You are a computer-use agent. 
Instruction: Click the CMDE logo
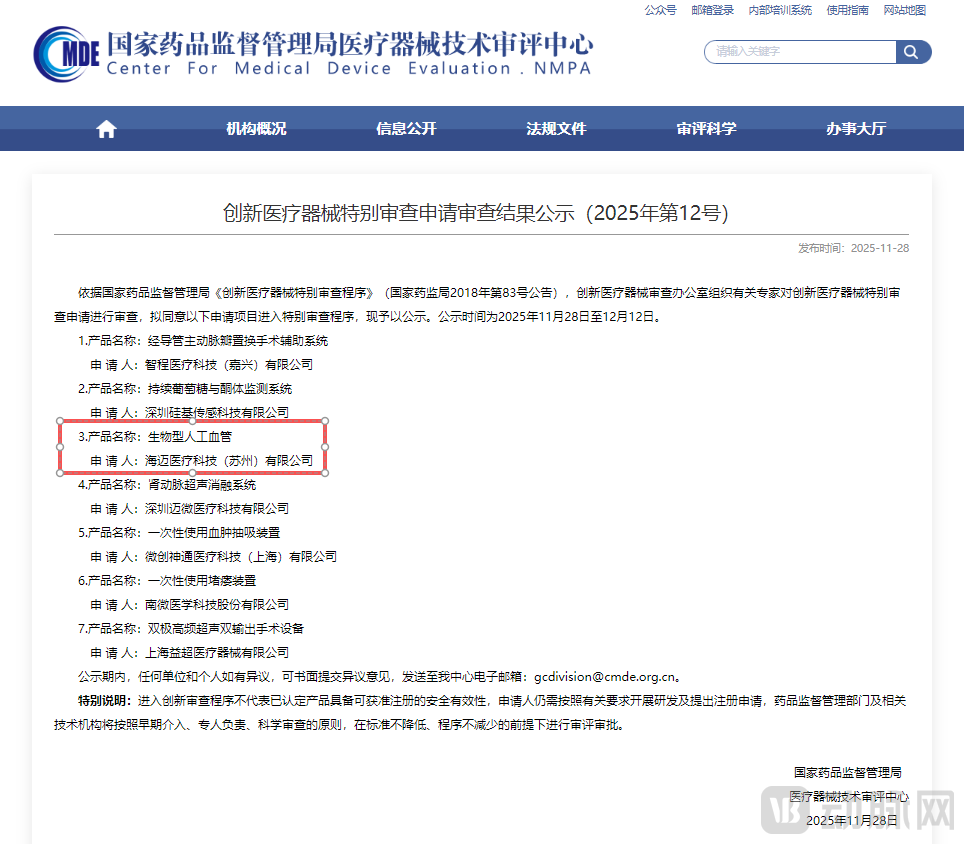click(66, 54)
